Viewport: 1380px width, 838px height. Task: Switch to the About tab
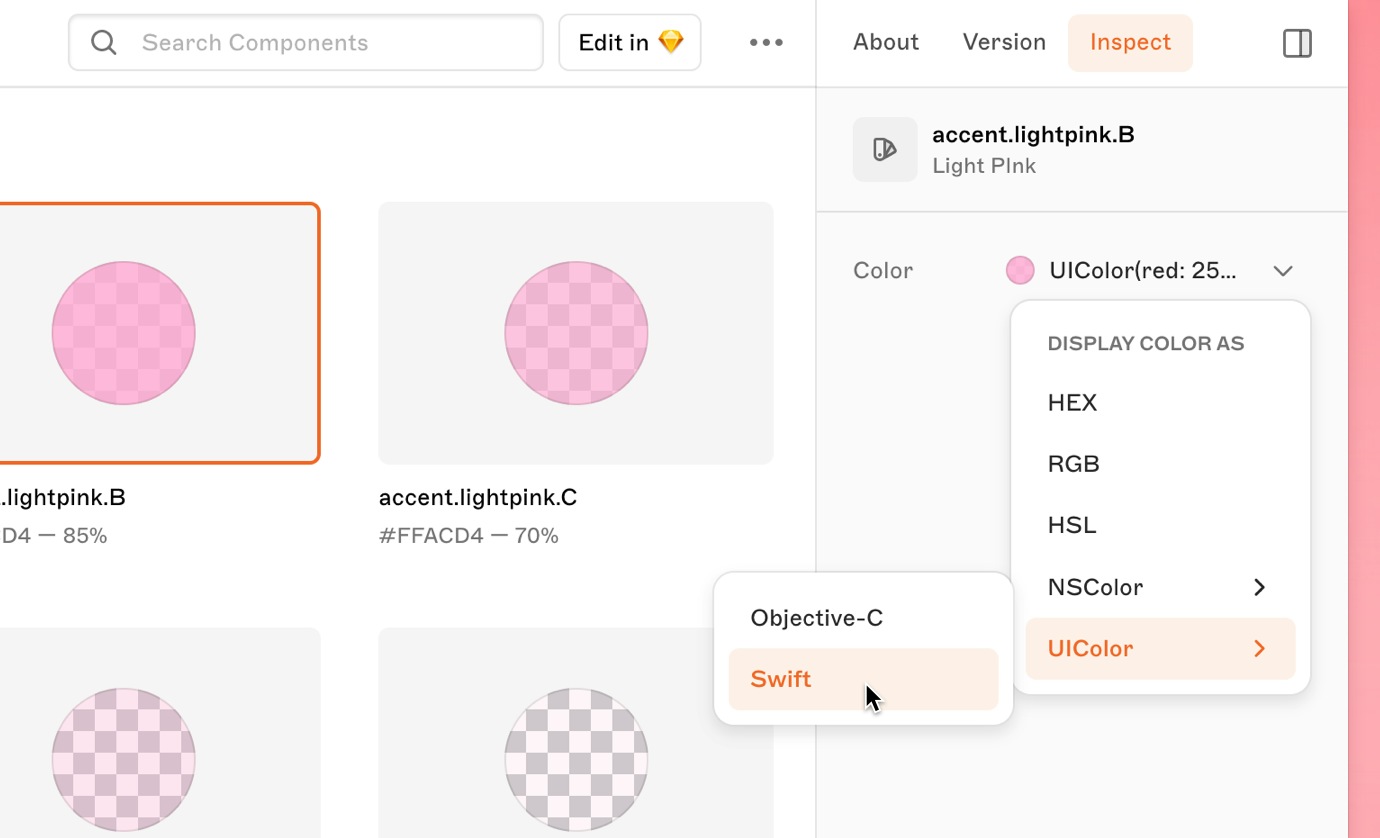[x=885, y=42]
